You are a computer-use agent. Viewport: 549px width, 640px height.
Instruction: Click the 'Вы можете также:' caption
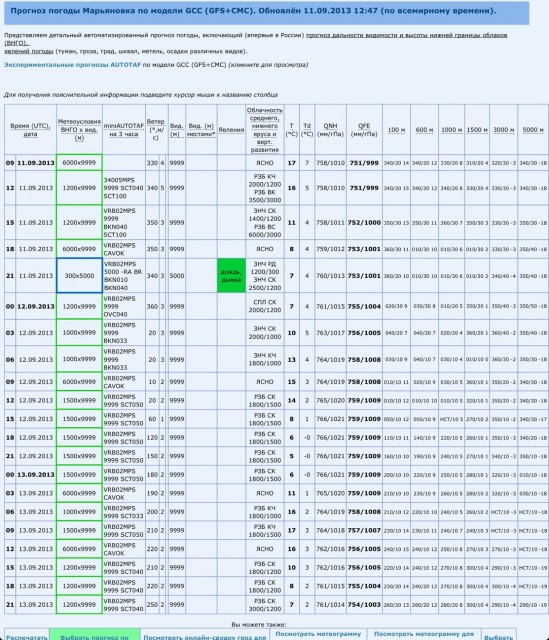pos(258,624)
